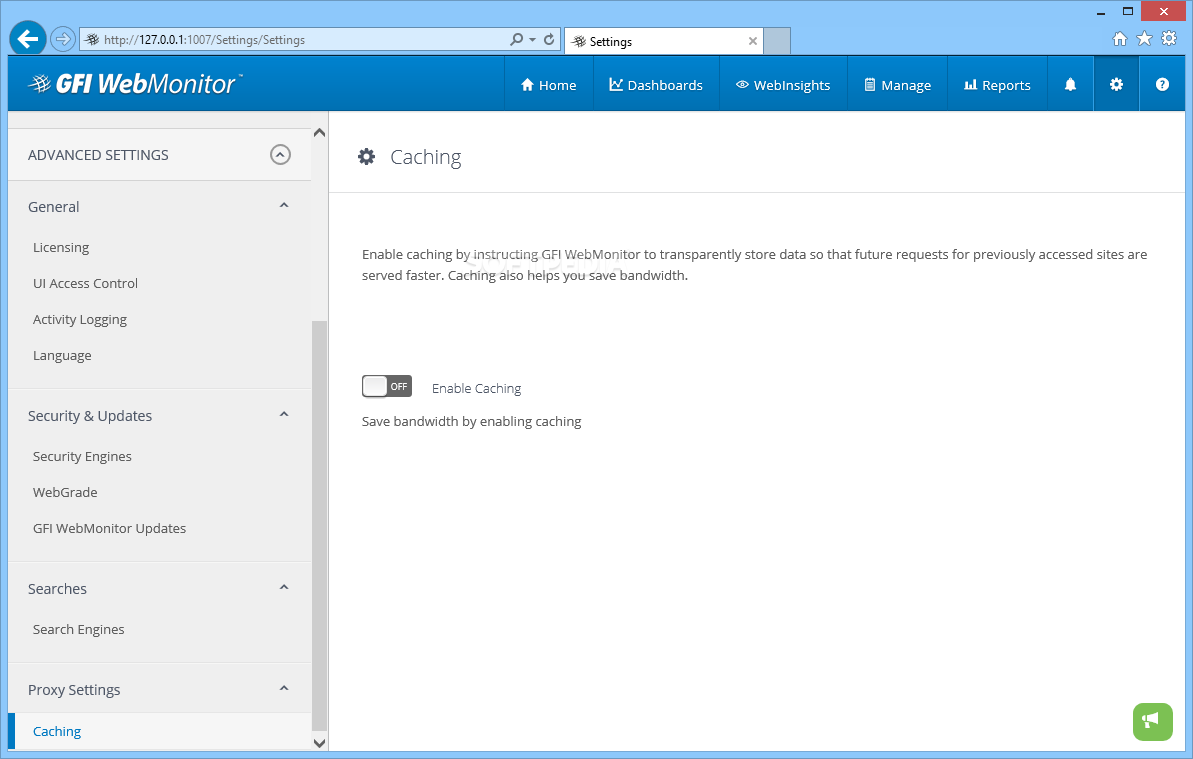This screenshot has width=1193, height=759.
Task: Open the Dashboards menu
Action: pos(656,84)
